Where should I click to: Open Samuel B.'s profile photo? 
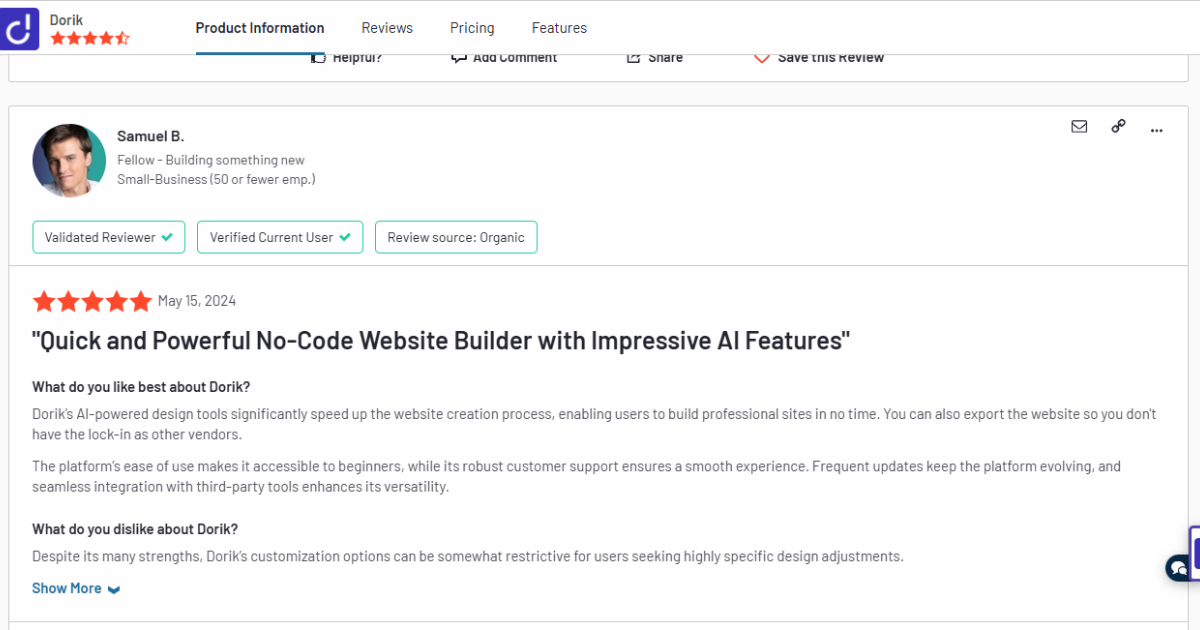(69, 160)
